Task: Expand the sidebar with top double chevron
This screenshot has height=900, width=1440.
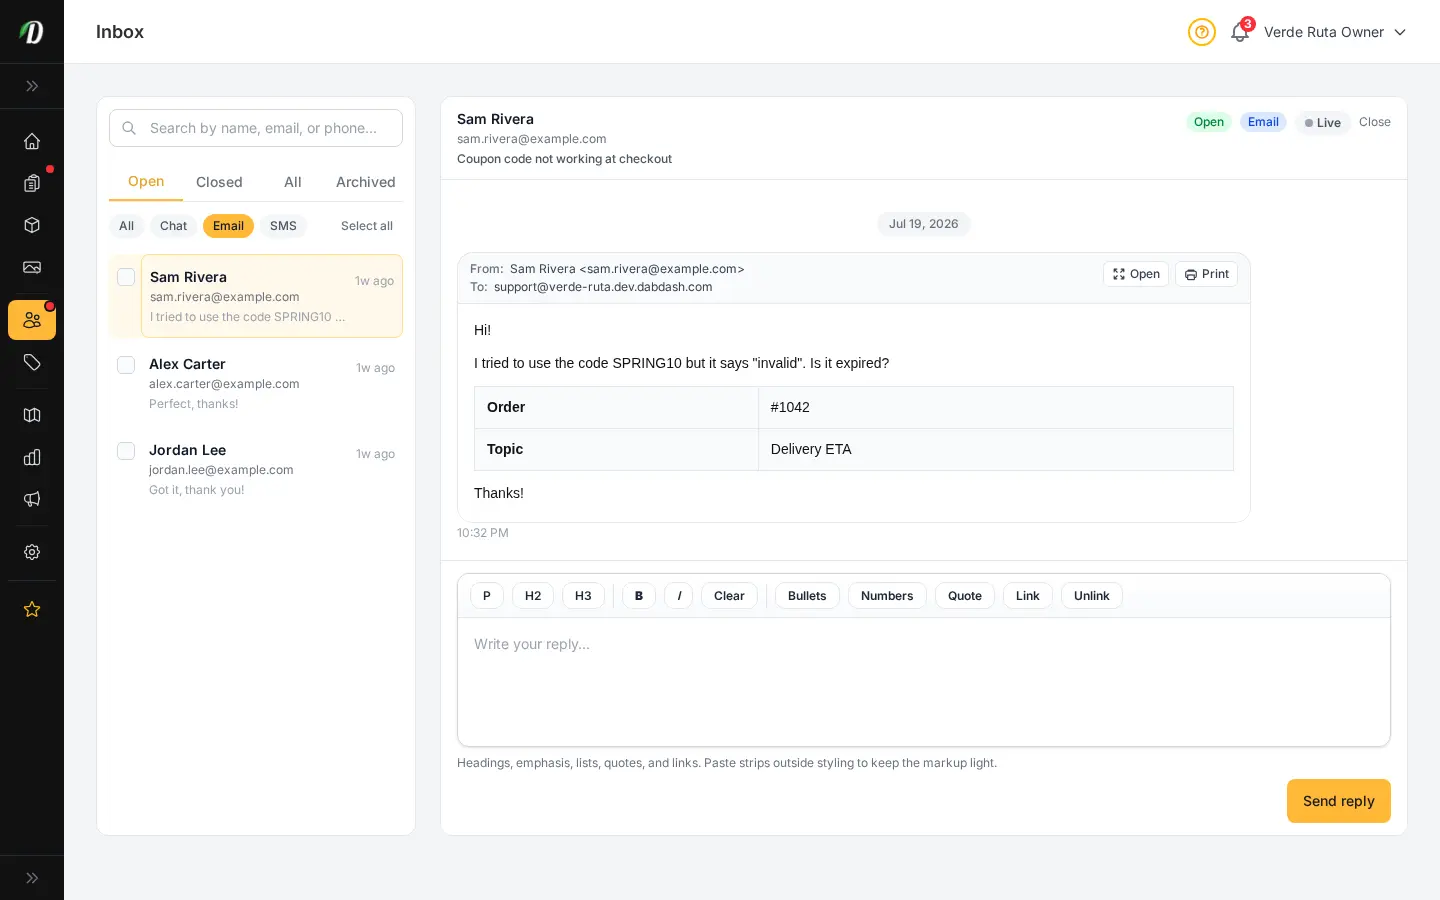Action: pos(32,86)
